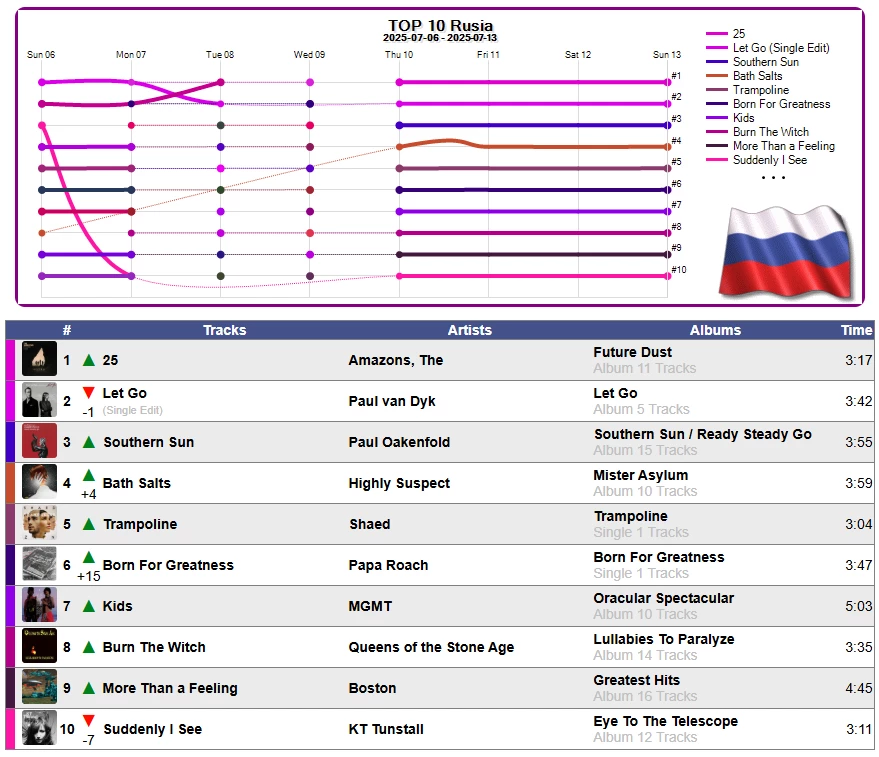Click the green up arrow beside Southern Sun
Viewport: 879px width, 757px height.
pos(89,442)
